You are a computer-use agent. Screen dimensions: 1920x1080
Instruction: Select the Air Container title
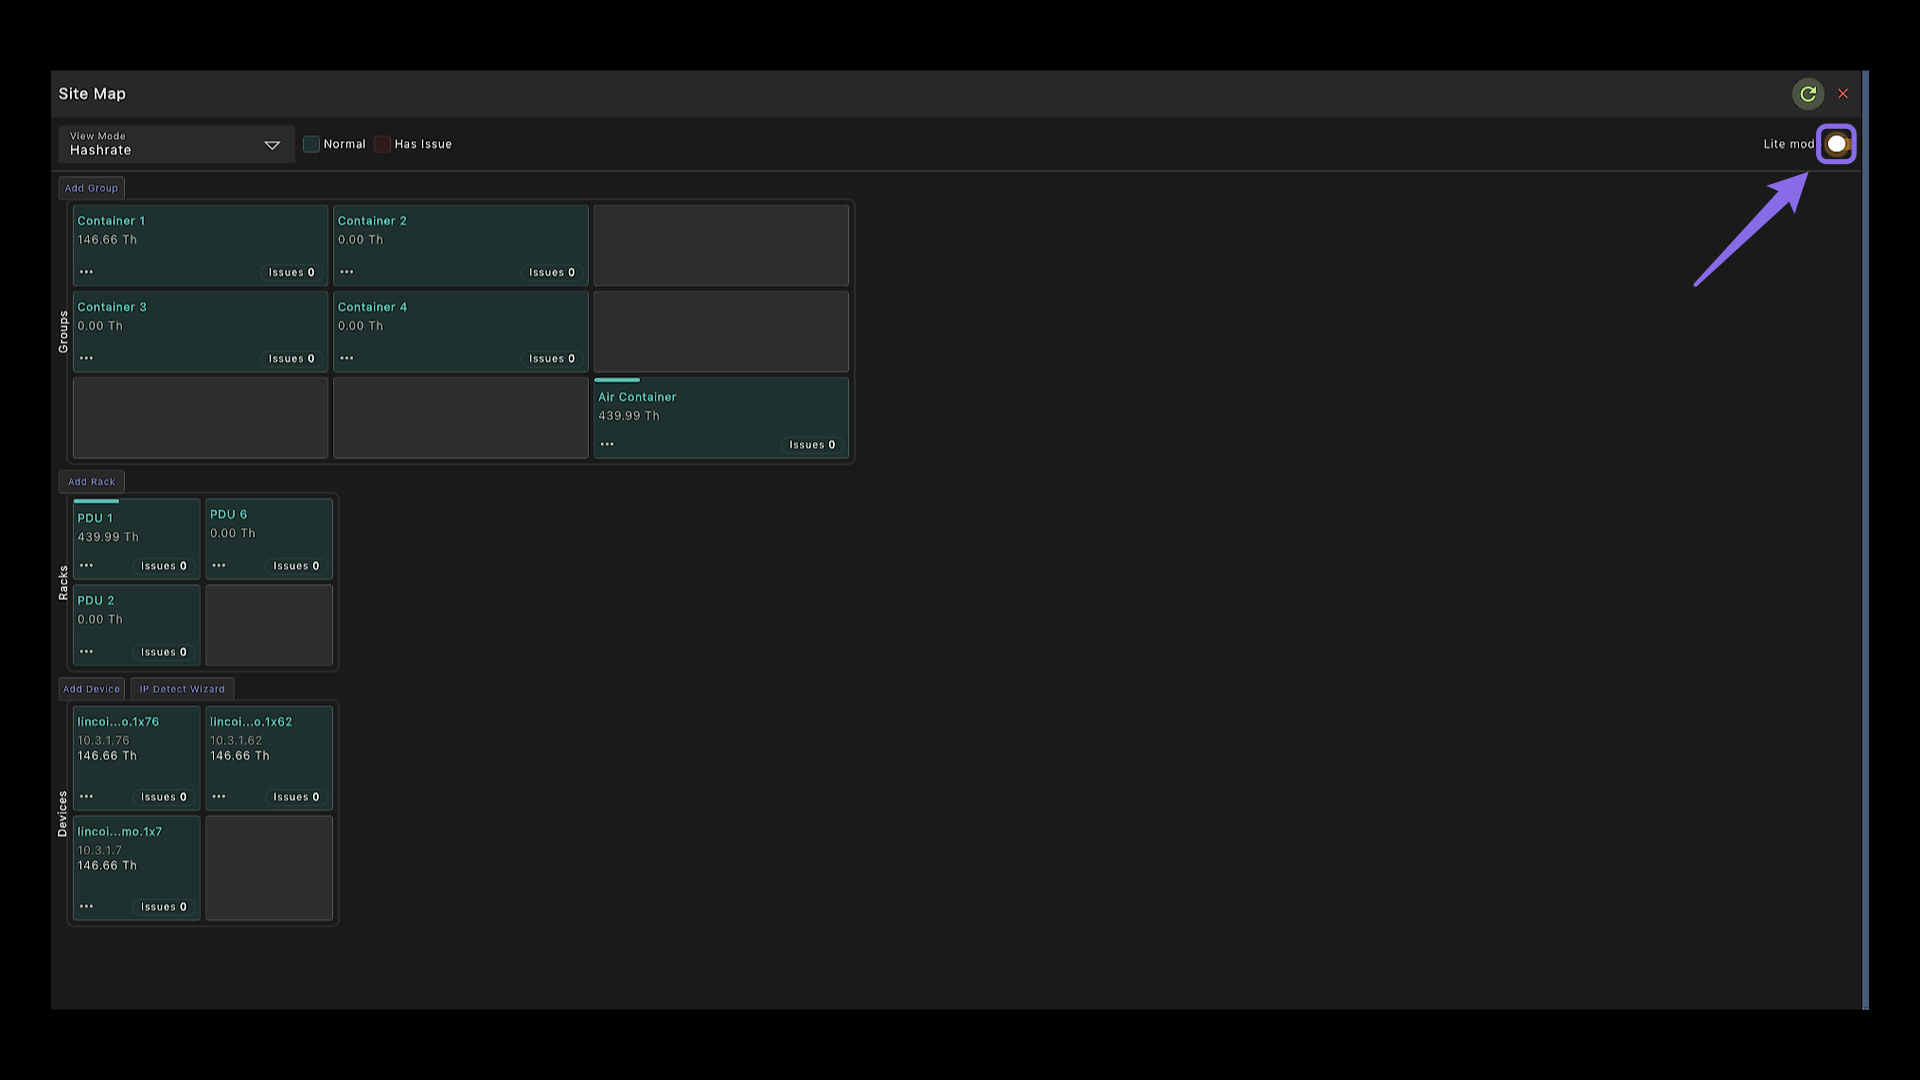point(637,397)
